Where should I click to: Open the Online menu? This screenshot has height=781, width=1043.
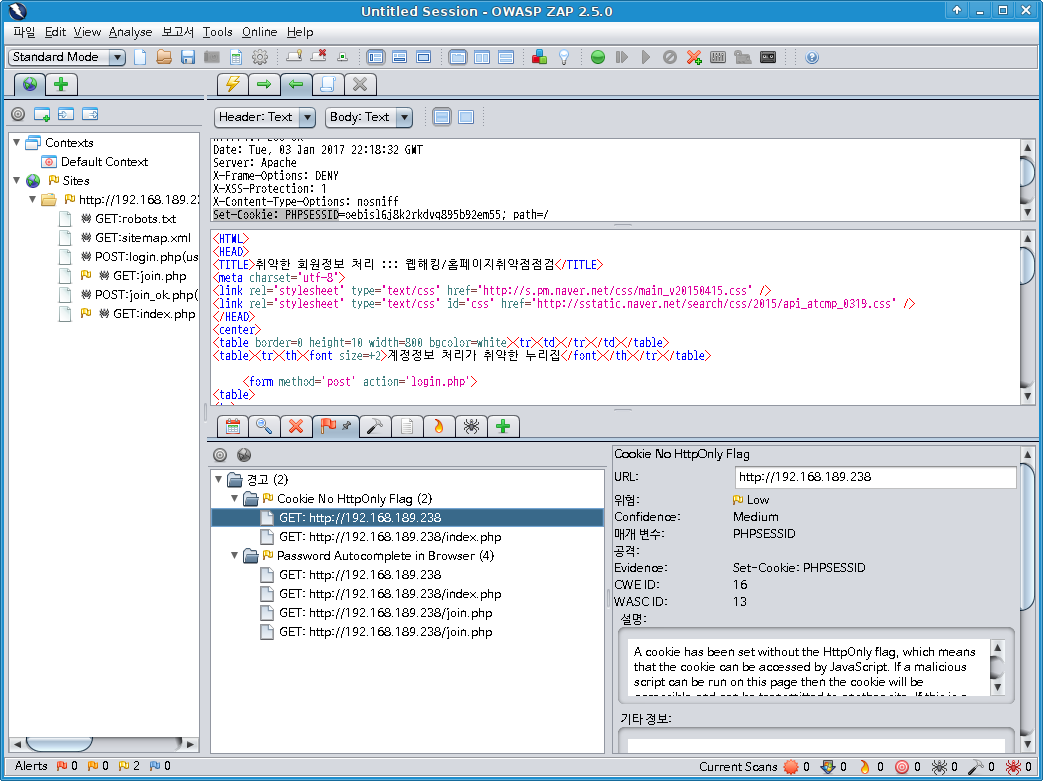pos(259,32)
